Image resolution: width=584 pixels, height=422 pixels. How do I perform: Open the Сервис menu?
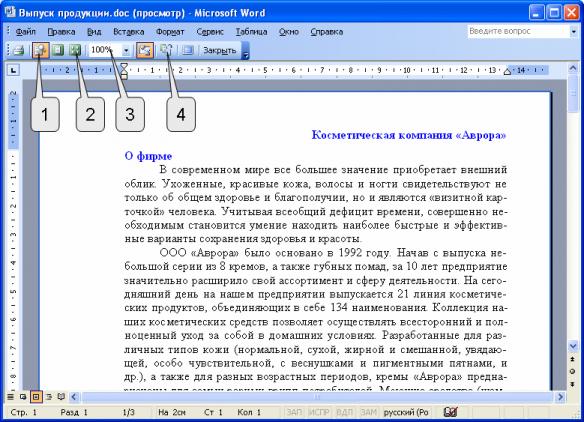tap(210, 32)
